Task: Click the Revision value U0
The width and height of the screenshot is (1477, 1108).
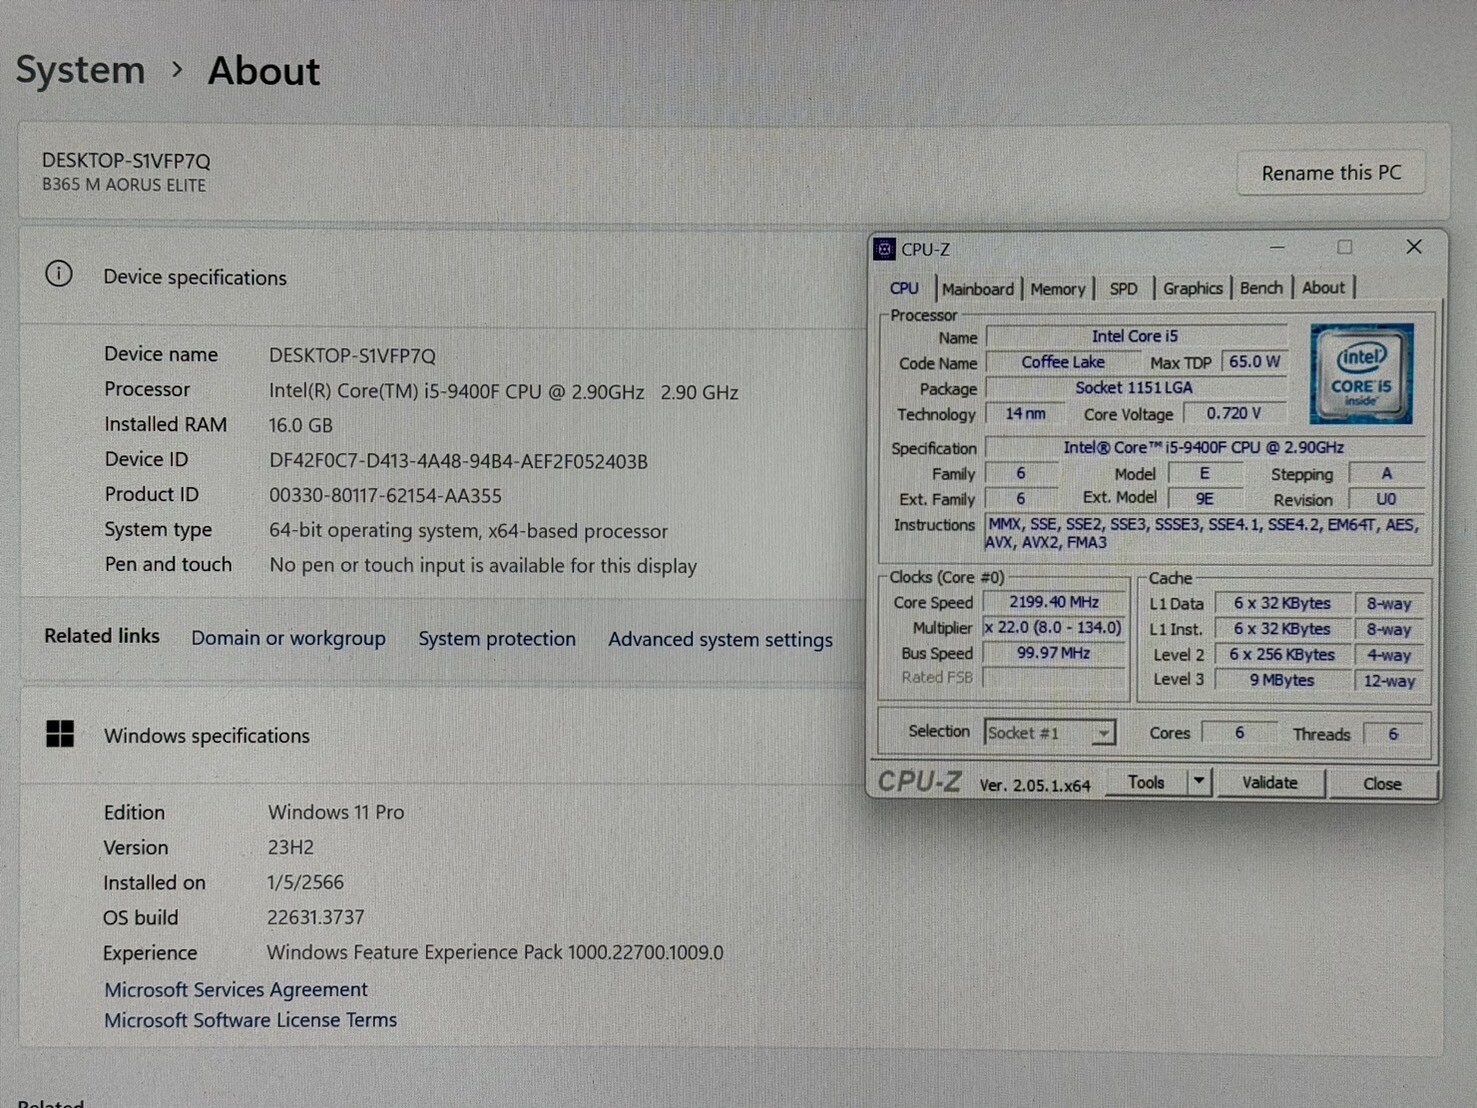Action: coord(1386,499)
